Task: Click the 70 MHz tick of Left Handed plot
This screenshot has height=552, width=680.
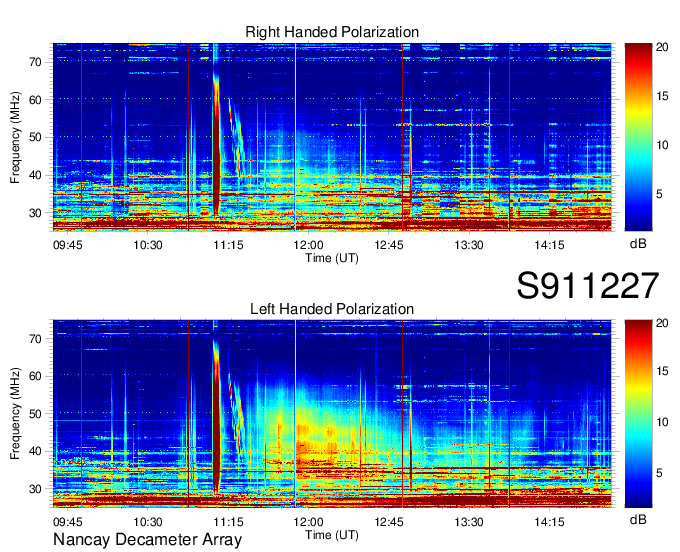Action: tap(36, 339)
